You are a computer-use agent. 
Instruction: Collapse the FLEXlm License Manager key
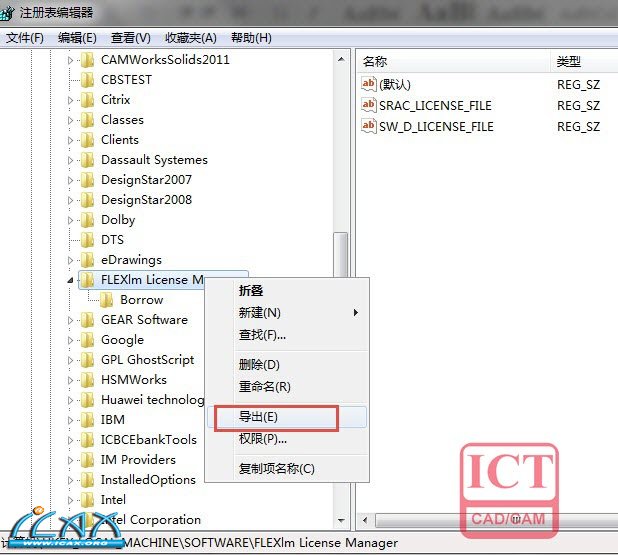coord(70,280)
